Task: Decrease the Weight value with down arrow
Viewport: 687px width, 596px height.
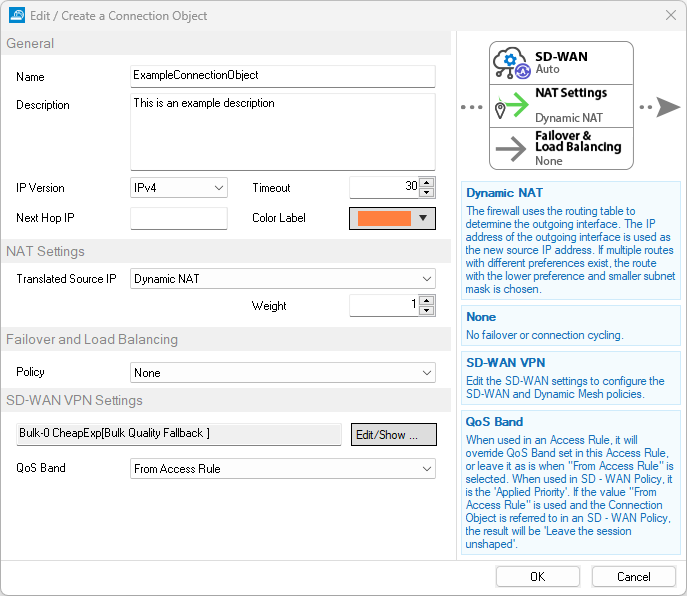Action: [427, 310]
